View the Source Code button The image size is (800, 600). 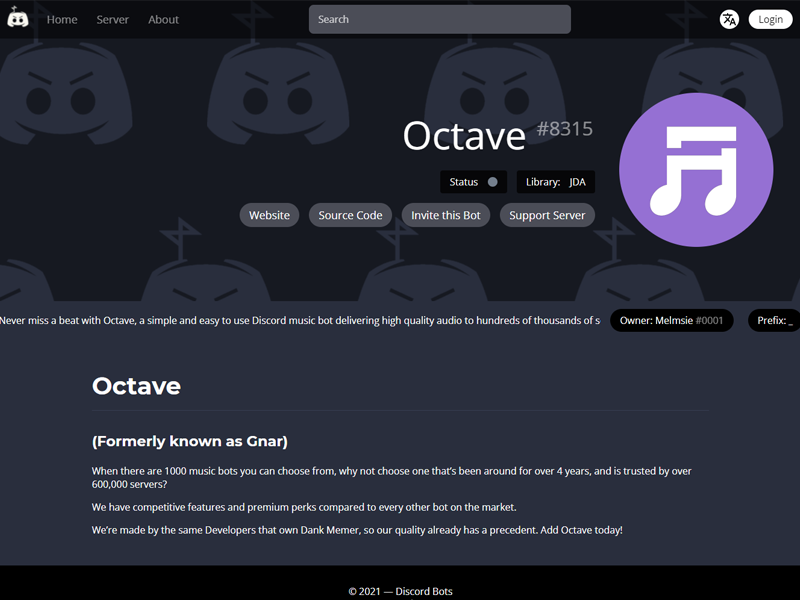pos(351,215)
